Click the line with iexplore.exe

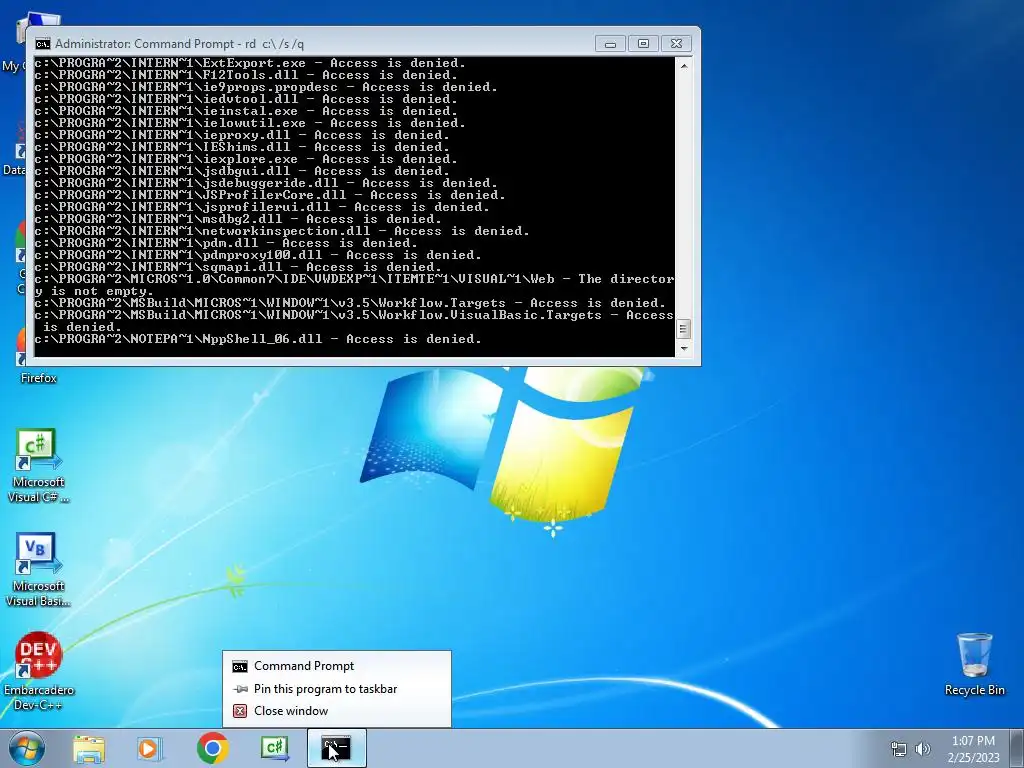pyautogui.click(x=246, y=159)
